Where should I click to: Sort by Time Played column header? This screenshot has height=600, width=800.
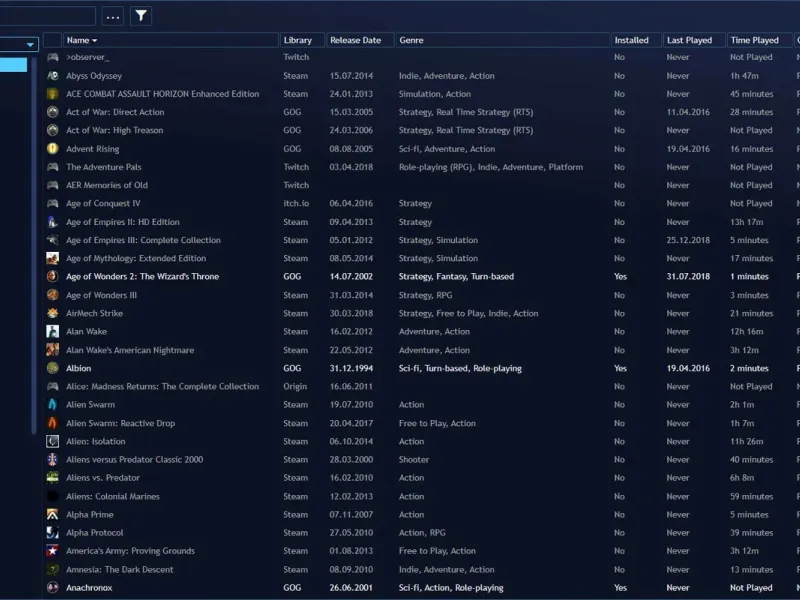click(x=759, y=40)
